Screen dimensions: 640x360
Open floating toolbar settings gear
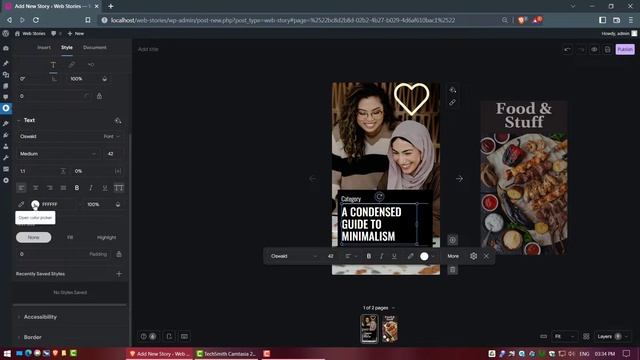(x=473, y=256)
